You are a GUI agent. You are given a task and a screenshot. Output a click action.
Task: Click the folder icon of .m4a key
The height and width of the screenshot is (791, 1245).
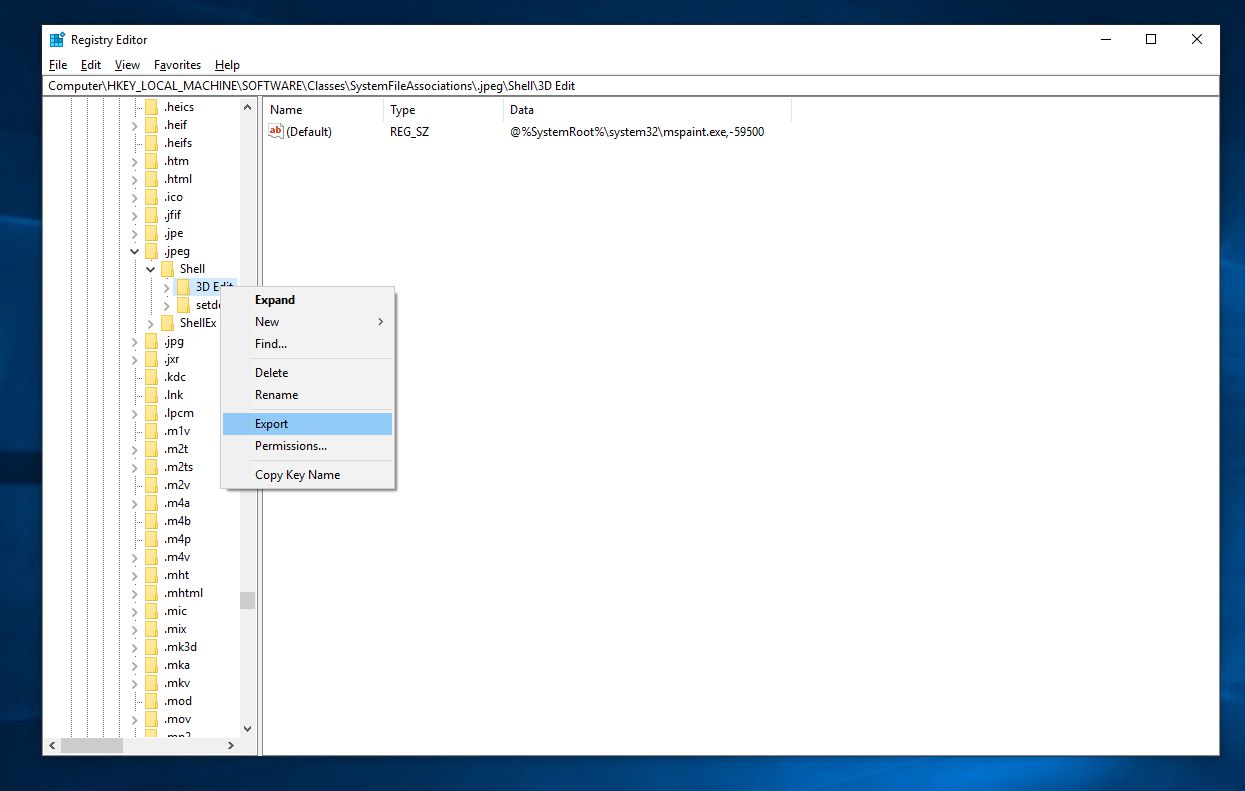151,503
